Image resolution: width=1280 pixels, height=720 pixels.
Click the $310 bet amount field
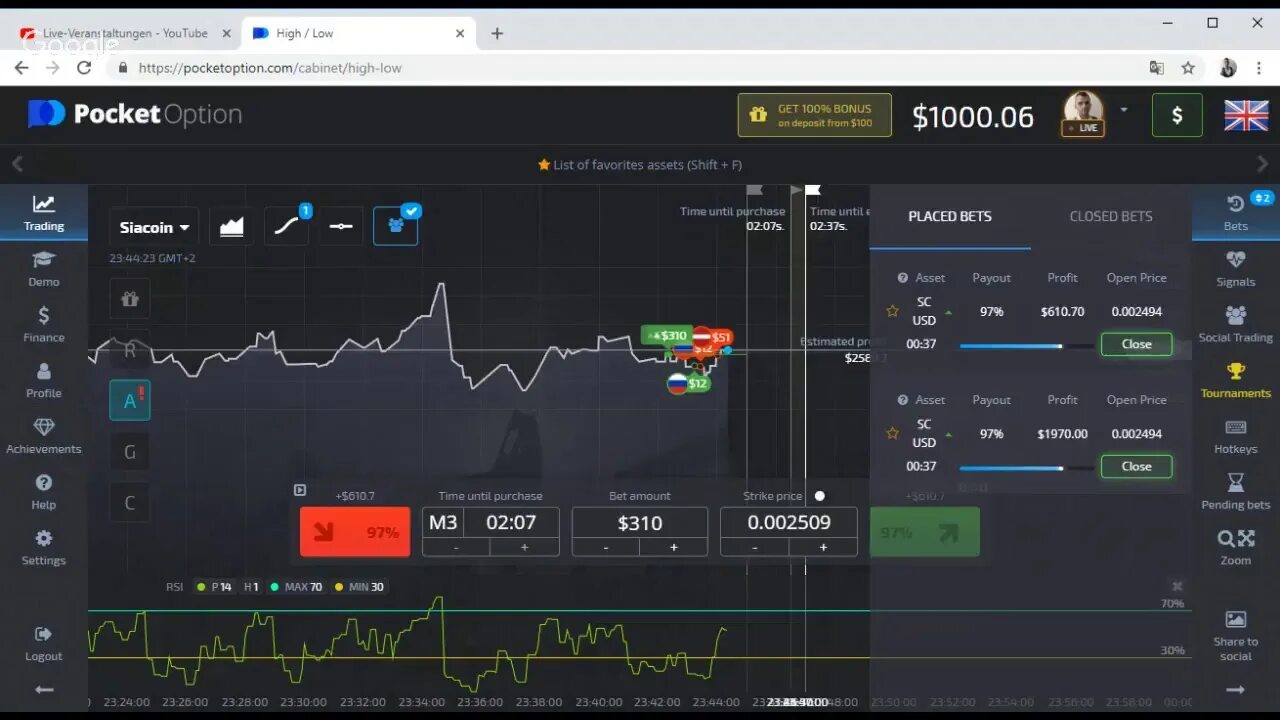tap(639, 521)
